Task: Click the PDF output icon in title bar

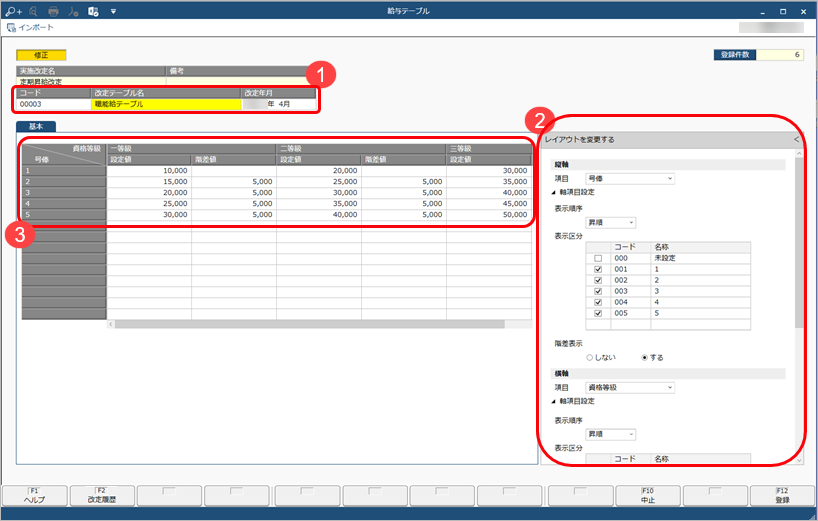Action: click(73, 11)
